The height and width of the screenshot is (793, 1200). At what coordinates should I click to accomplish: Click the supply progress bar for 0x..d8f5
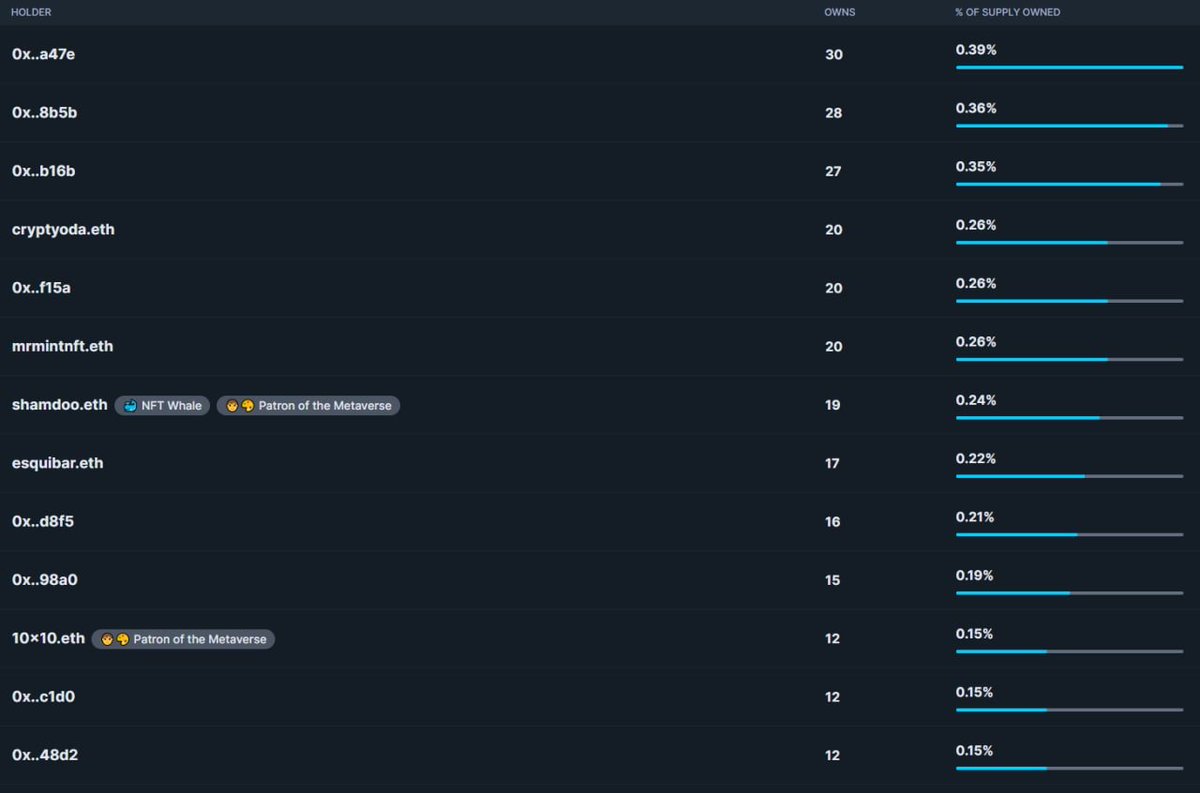point(1069,535)
